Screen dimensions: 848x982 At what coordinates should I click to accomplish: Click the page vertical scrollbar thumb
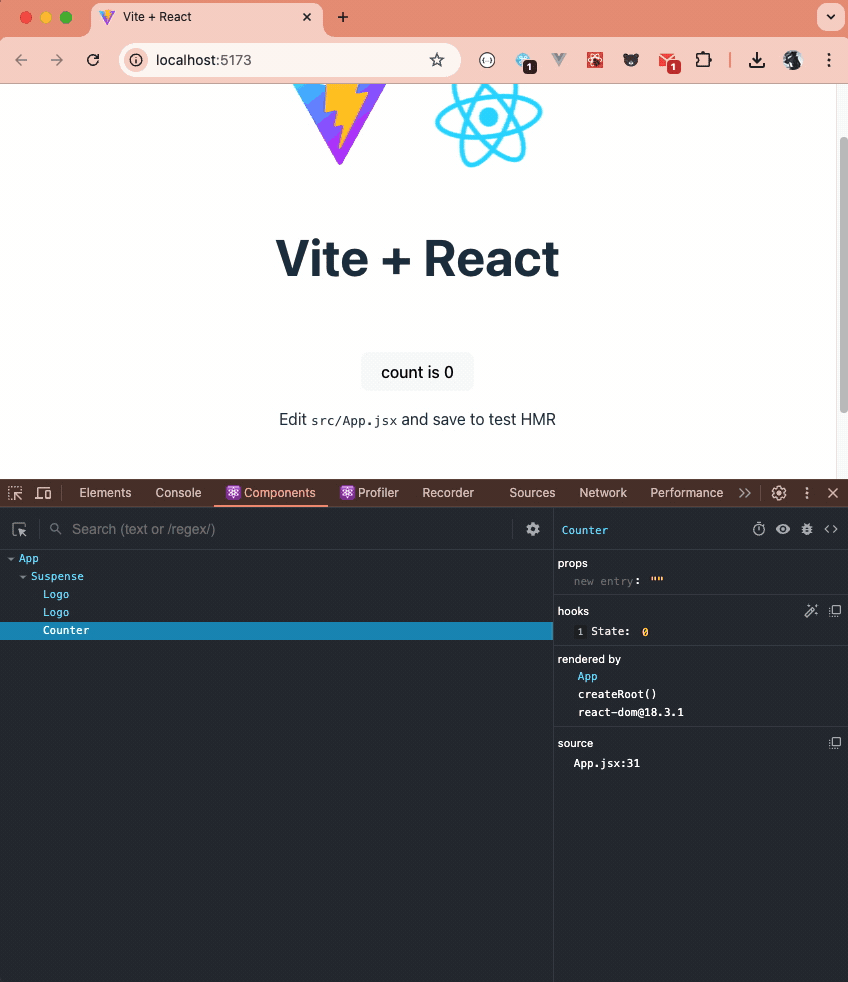click(843, 274)
